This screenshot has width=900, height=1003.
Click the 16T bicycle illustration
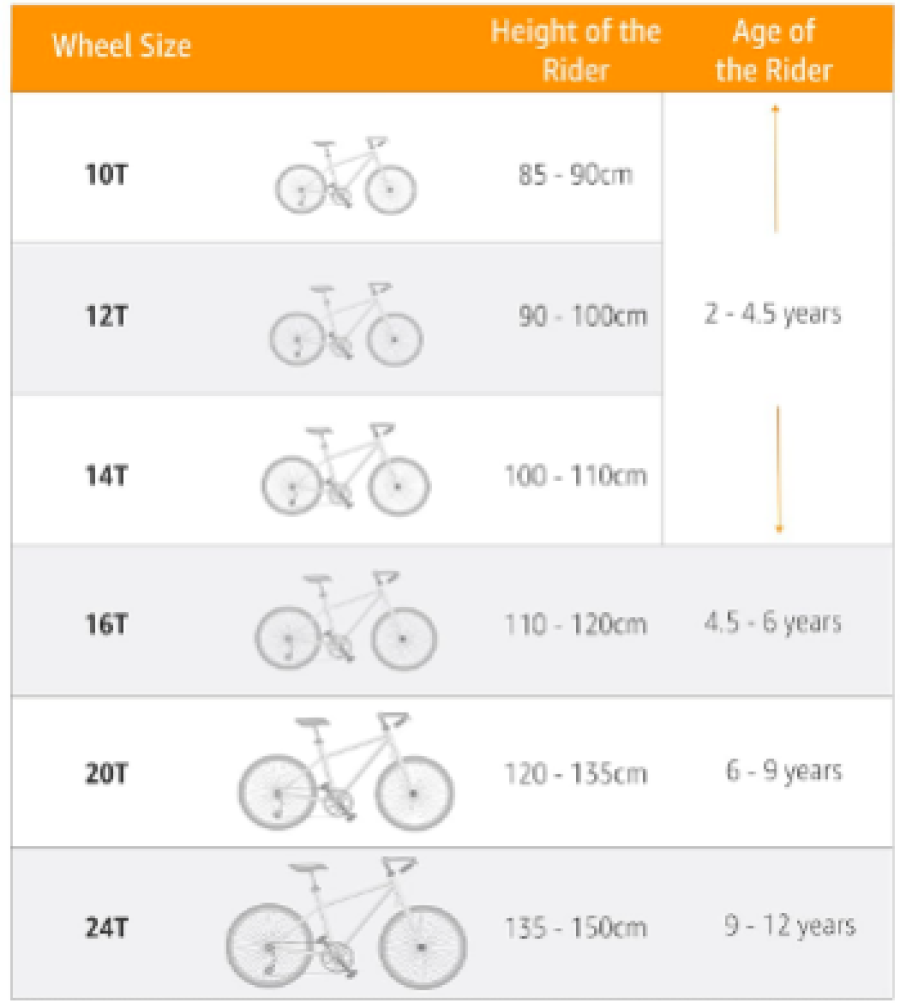pos(345,620)
